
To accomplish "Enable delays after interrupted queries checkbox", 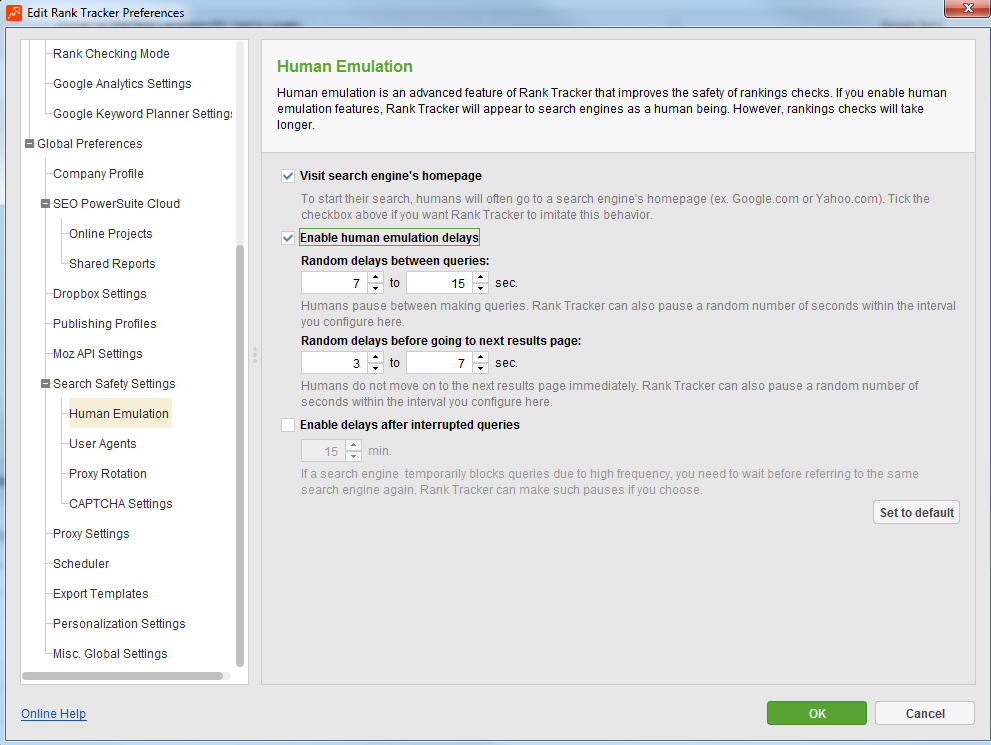I will [x=288, y=425].
